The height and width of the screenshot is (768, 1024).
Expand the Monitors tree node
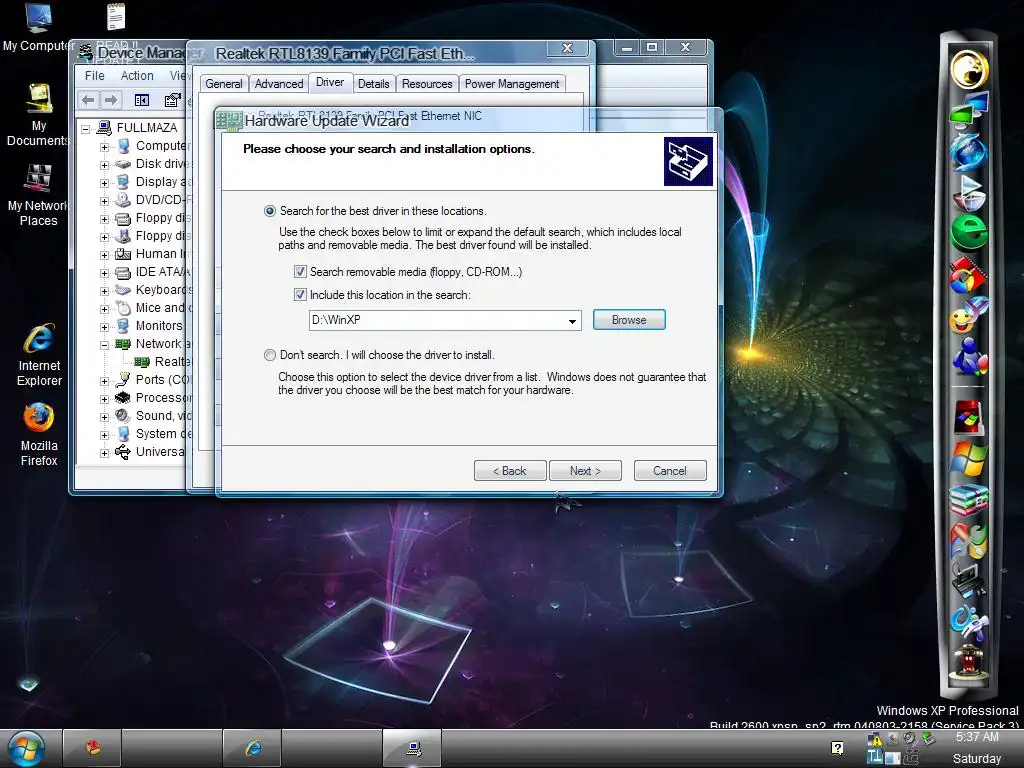click(104, 327)
